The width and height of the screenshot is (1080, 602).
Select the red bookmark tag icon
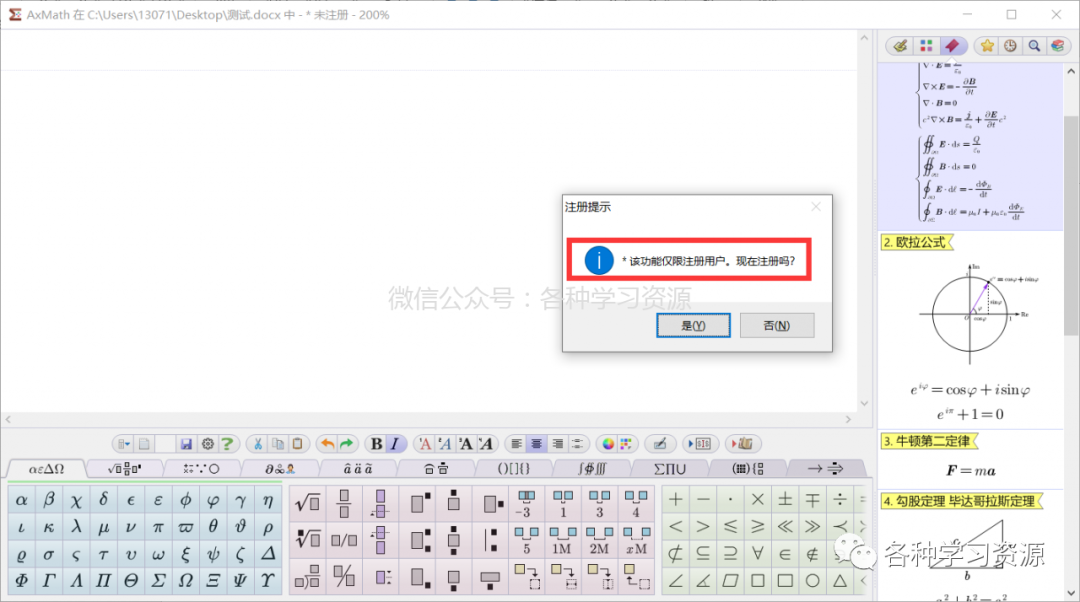point(952,45)
